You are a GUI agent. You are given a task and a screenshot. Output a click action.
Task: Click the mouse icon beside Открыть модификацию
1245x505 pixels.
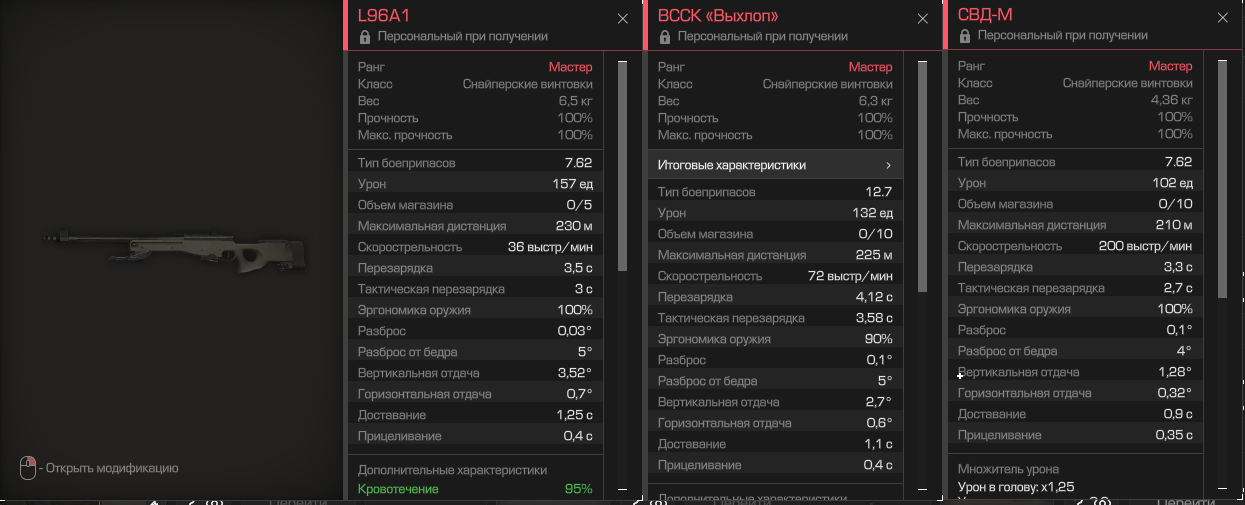click(28, 467)
